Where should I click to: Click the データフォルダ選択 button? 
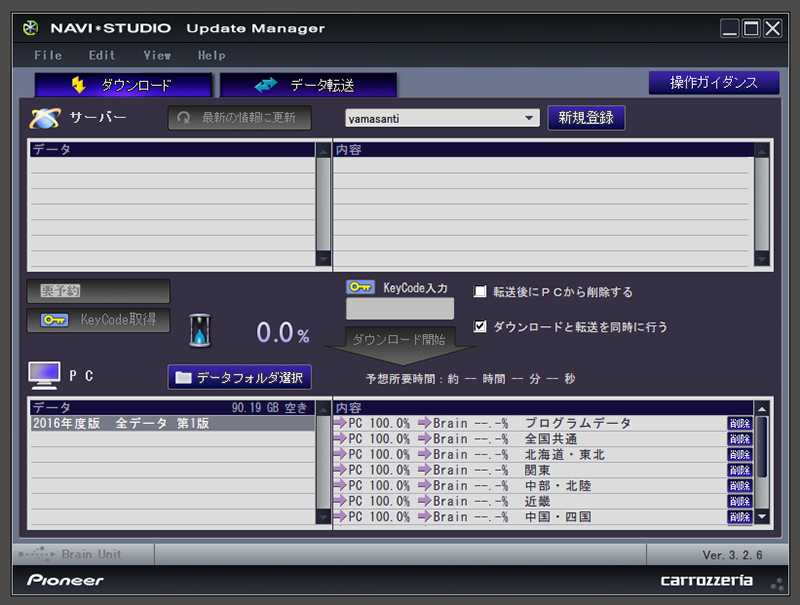pyautogui.click(x=240, y=377)
